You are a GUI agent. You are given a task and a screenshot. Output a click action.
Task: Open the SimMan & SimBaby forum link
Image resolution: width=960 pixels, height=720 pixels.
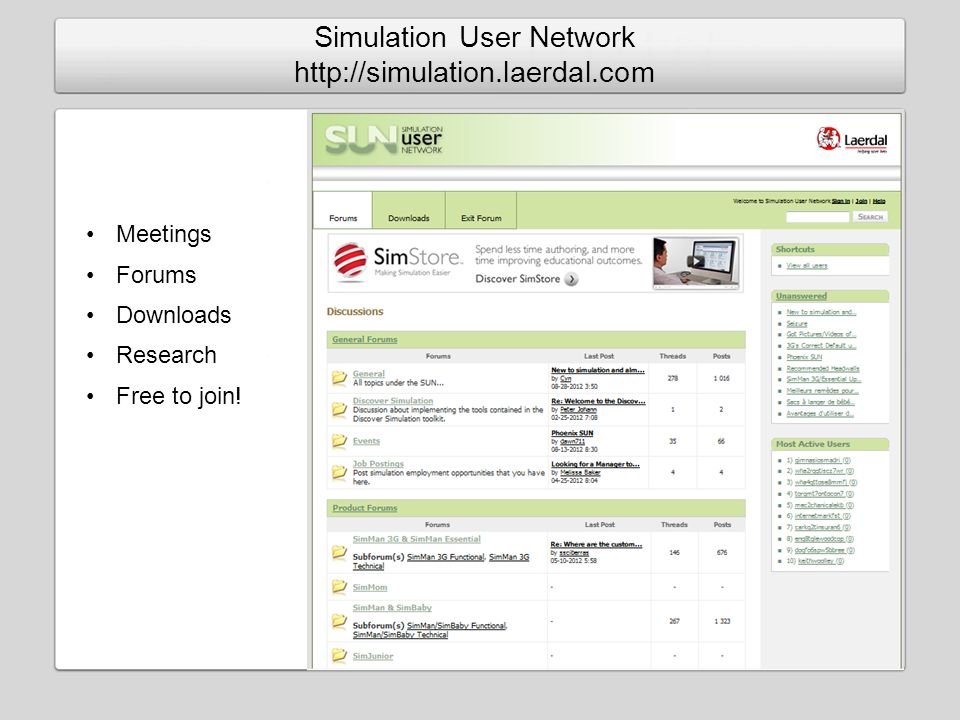click(x=392, y=607)
